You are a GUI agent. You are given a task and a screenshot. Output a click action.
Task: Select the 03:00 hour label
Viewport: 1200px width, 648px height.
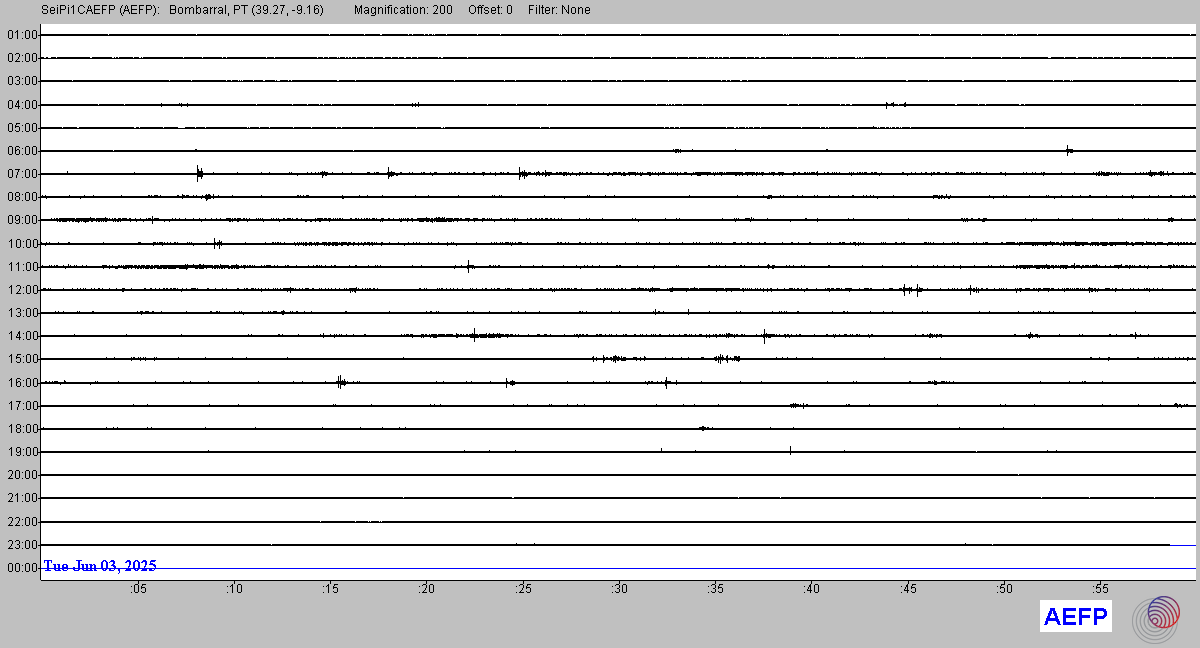[22, 81]
